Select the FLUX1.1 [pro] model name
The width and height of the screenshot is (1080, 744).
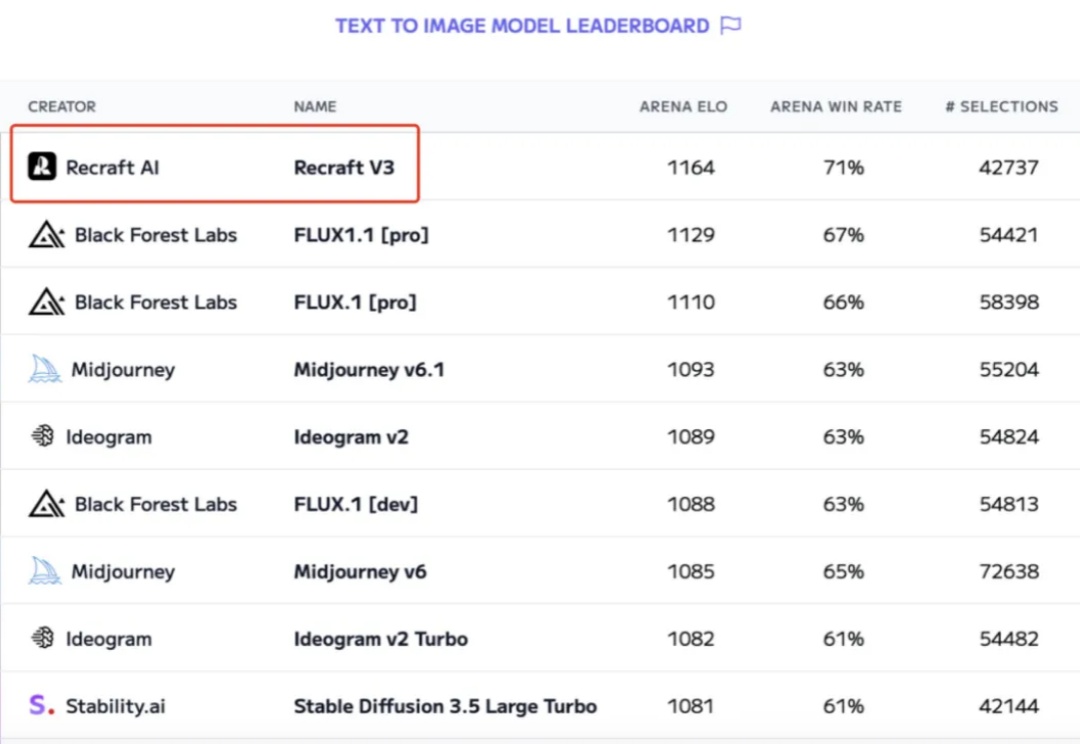[x=361, y=235]
